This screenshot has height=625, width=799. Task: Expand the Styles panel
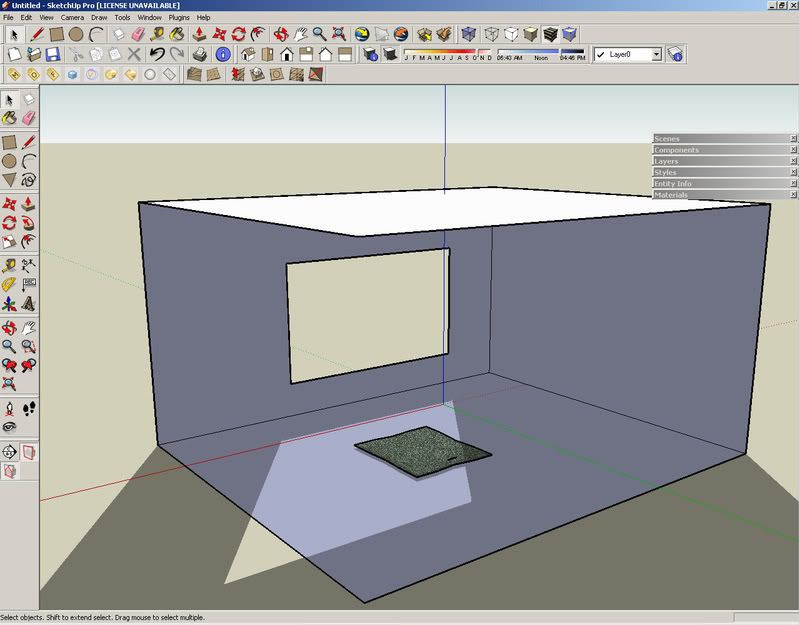pyautogui.click(x=721, y=172)
